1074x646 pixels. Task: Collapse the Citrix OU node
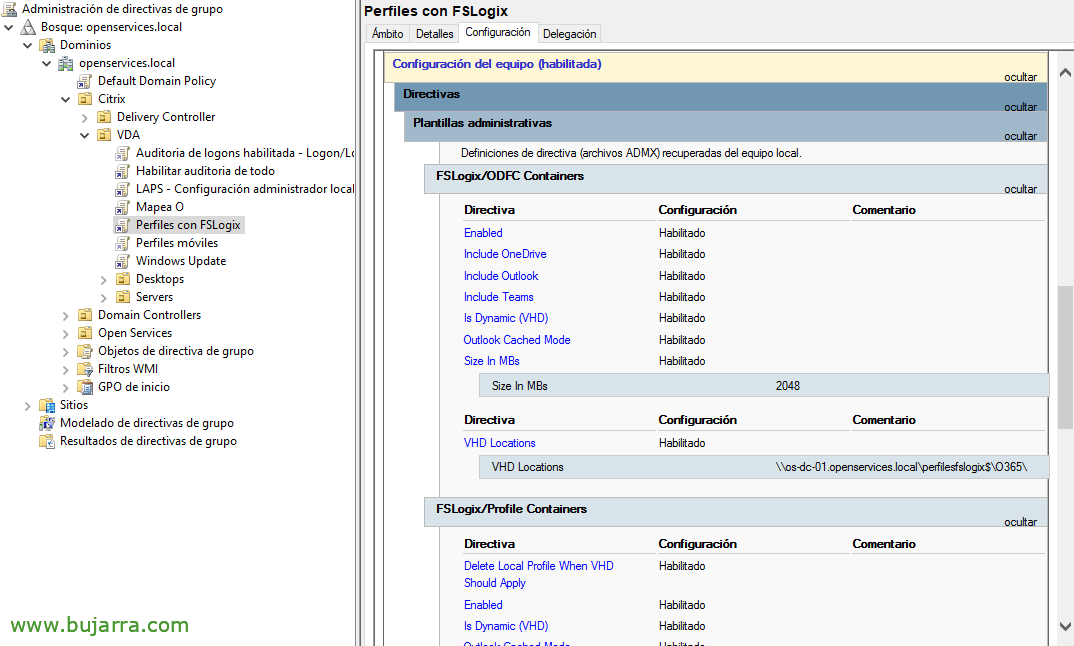coord(66,99)
